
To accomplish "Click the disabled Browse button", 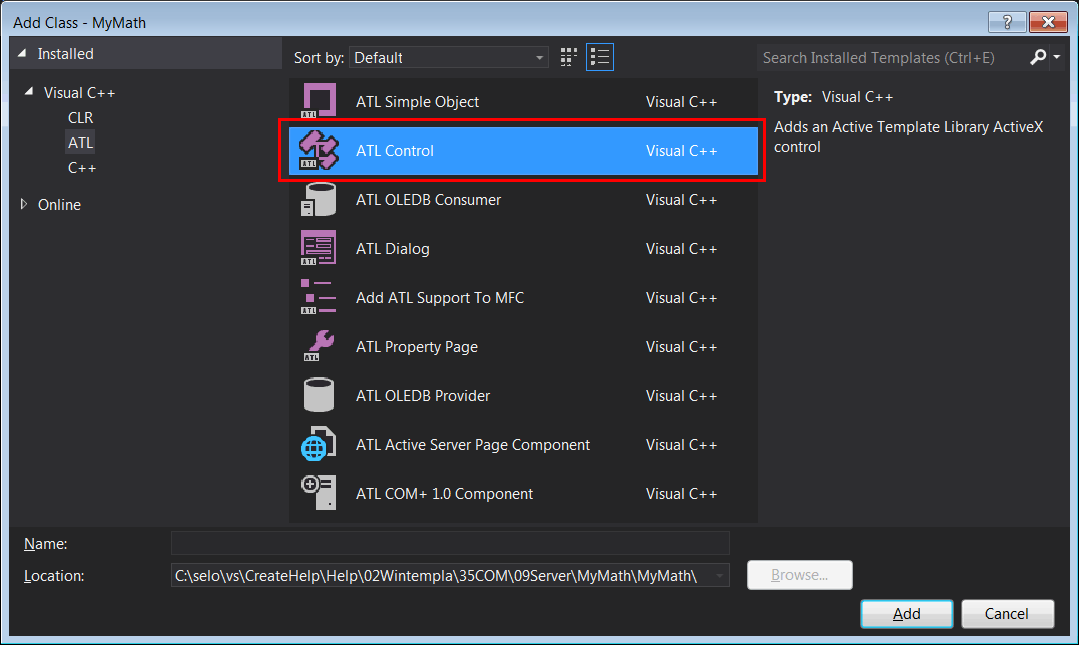I will (x=800, y=575).
